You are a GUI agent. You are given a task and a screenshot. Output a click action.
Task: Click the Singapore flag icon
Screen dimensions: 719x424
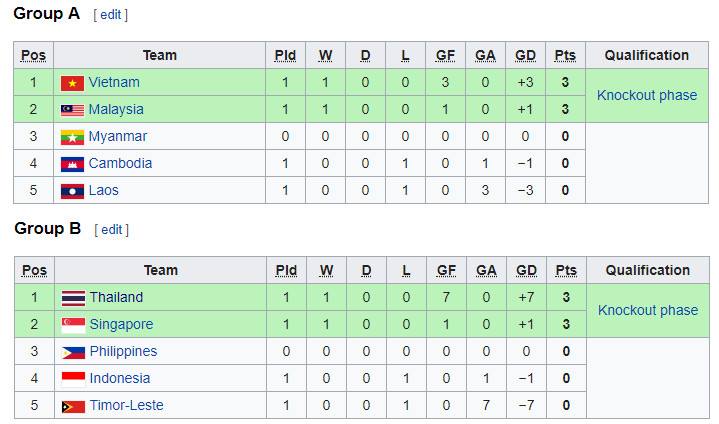(x=73, y=325)
